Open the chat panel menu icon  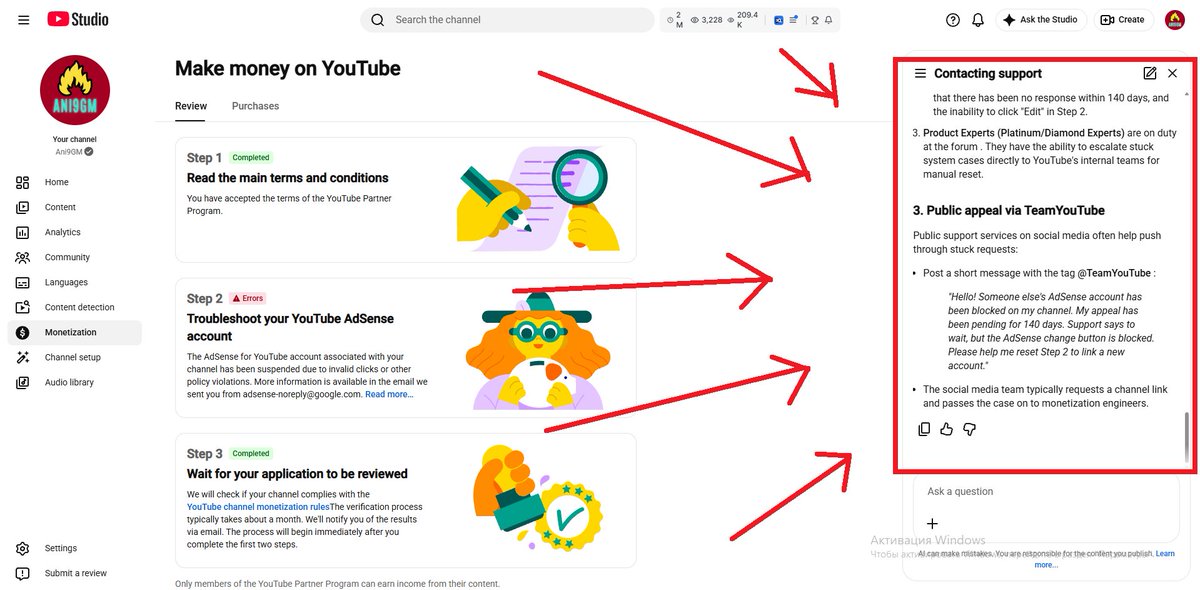(x=920, y=73)
